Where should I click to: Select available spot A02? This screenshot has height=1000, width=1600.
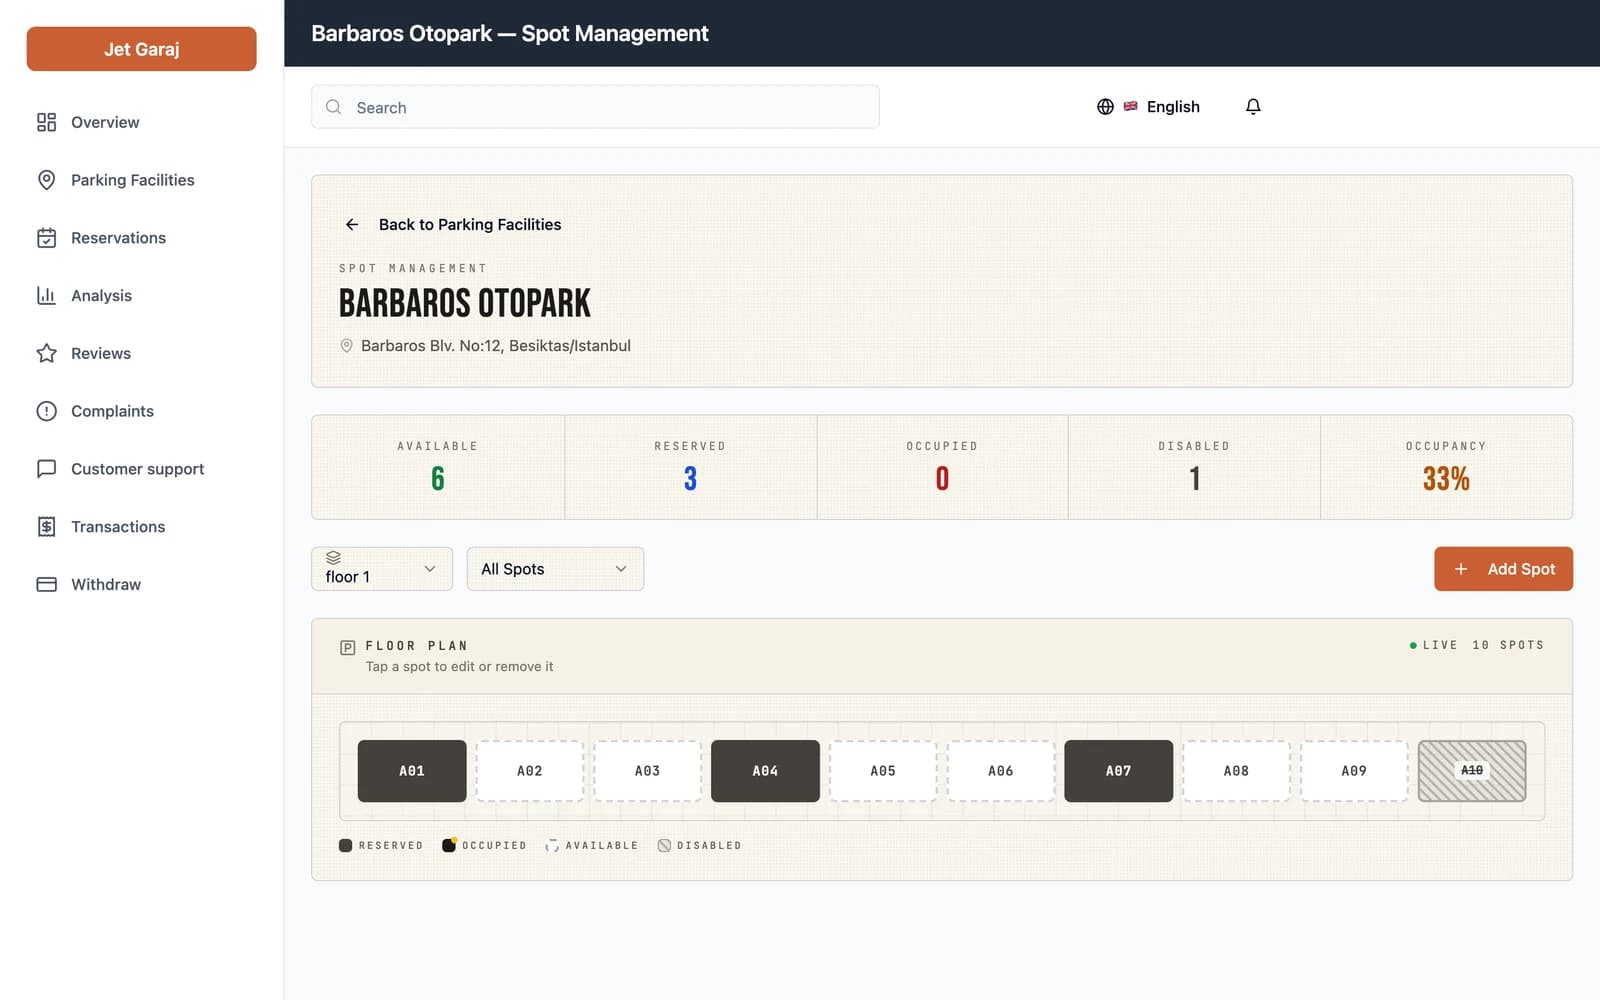click(530, 771)
